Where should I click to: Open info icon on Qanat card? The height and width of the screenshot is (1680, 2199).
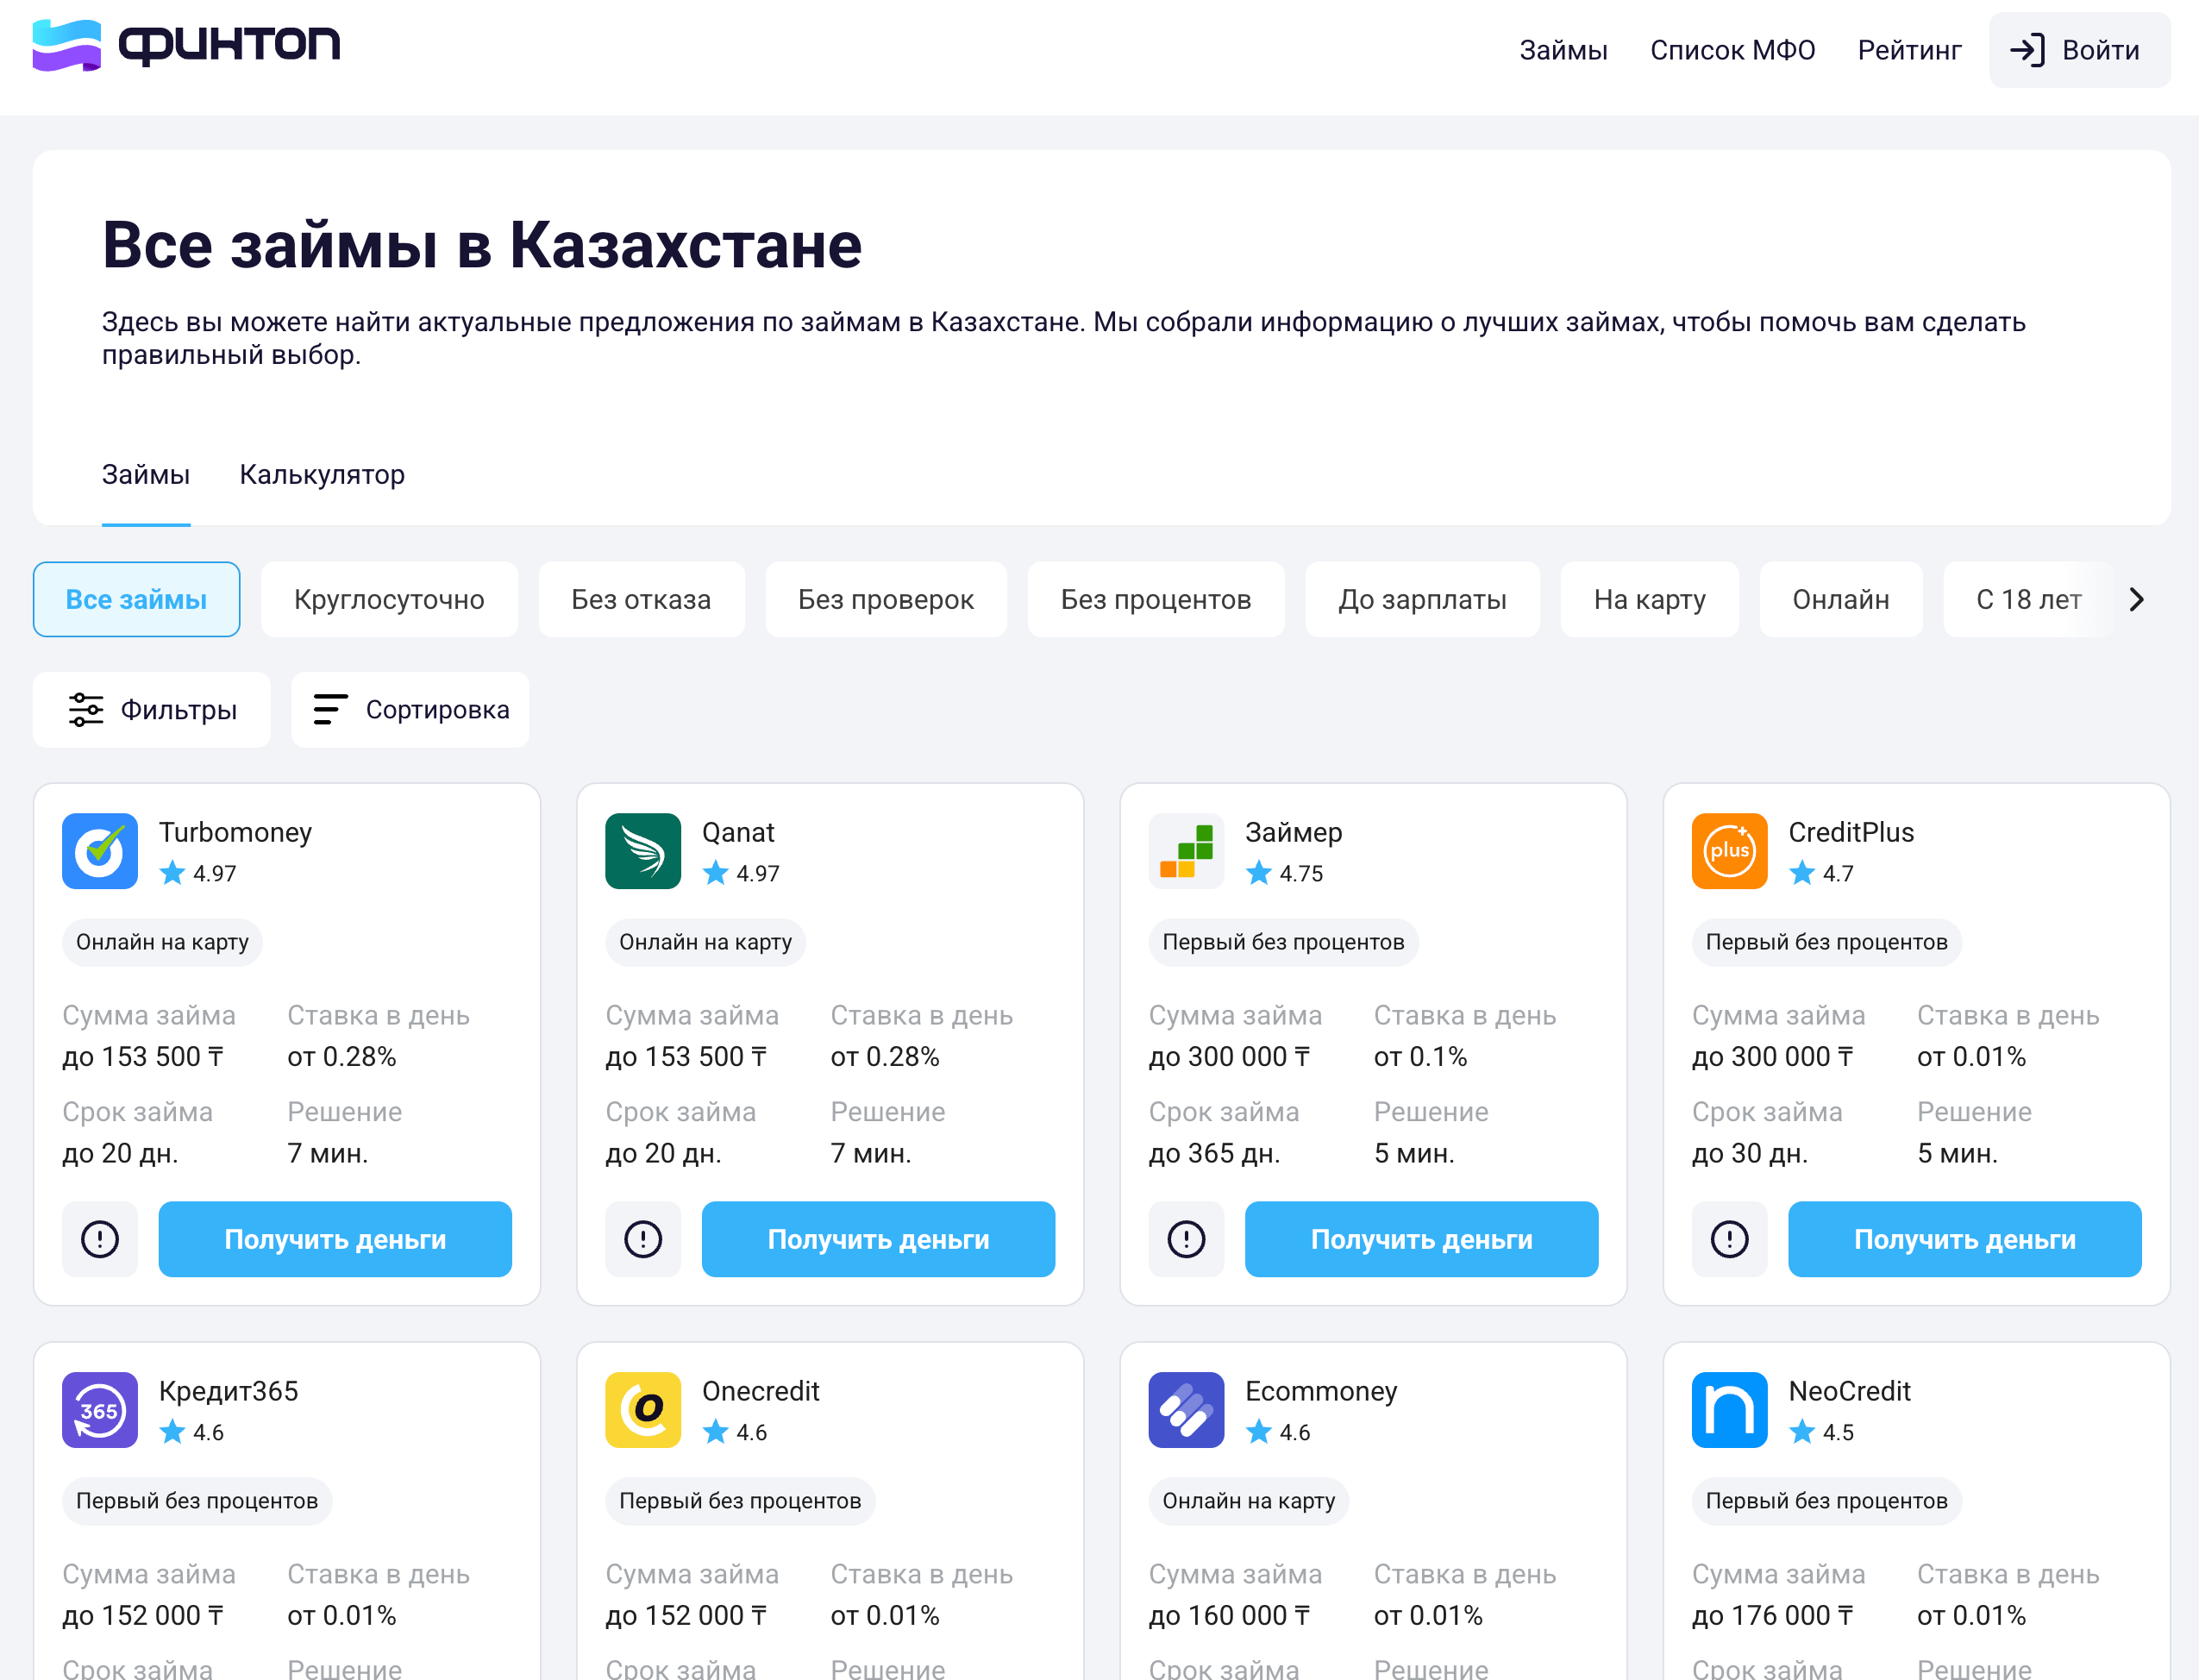click(643, 1239)
